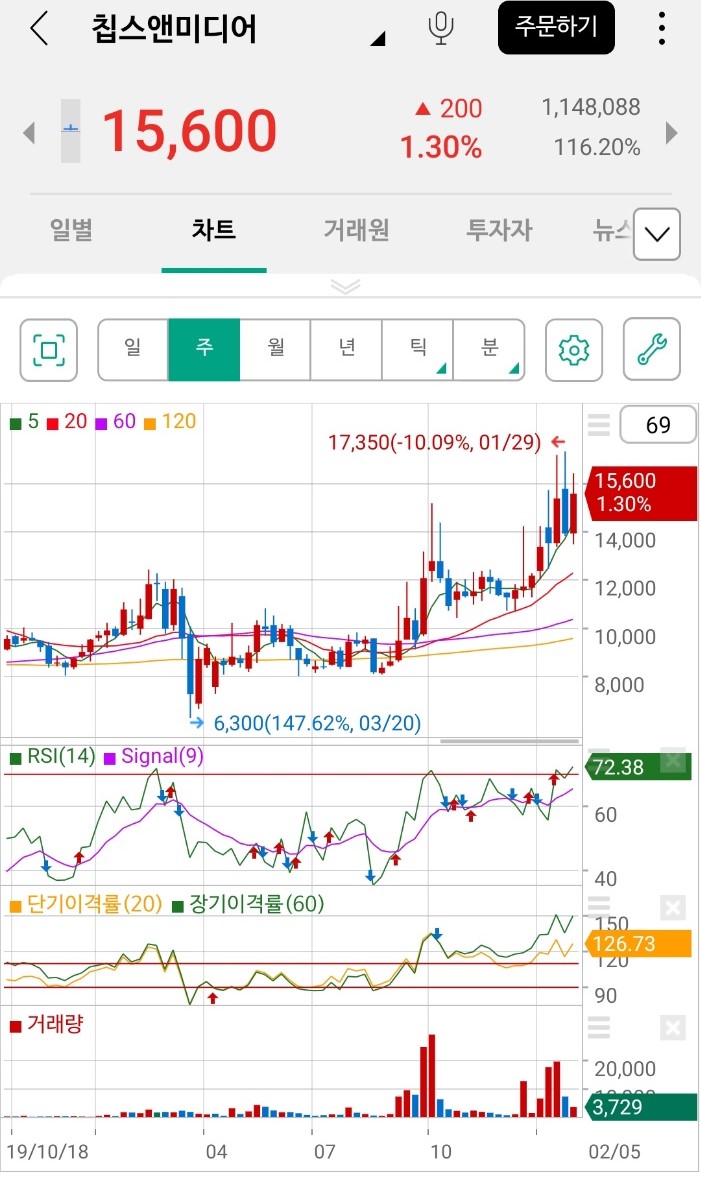Tap the 장기이격률(60) legend

[248, 903]
